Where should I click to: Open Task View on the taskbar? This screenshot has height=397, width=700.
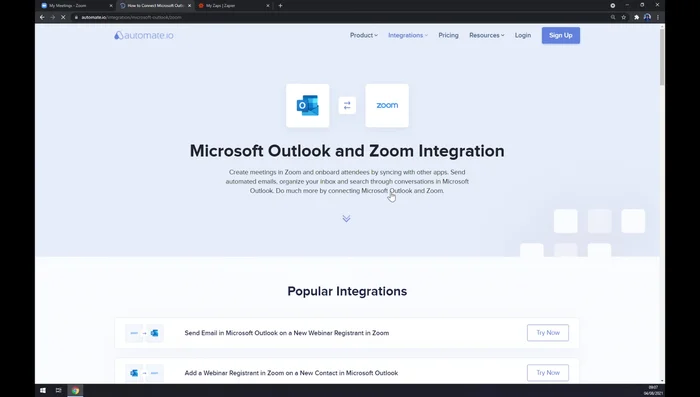click(x=58, y=390)
